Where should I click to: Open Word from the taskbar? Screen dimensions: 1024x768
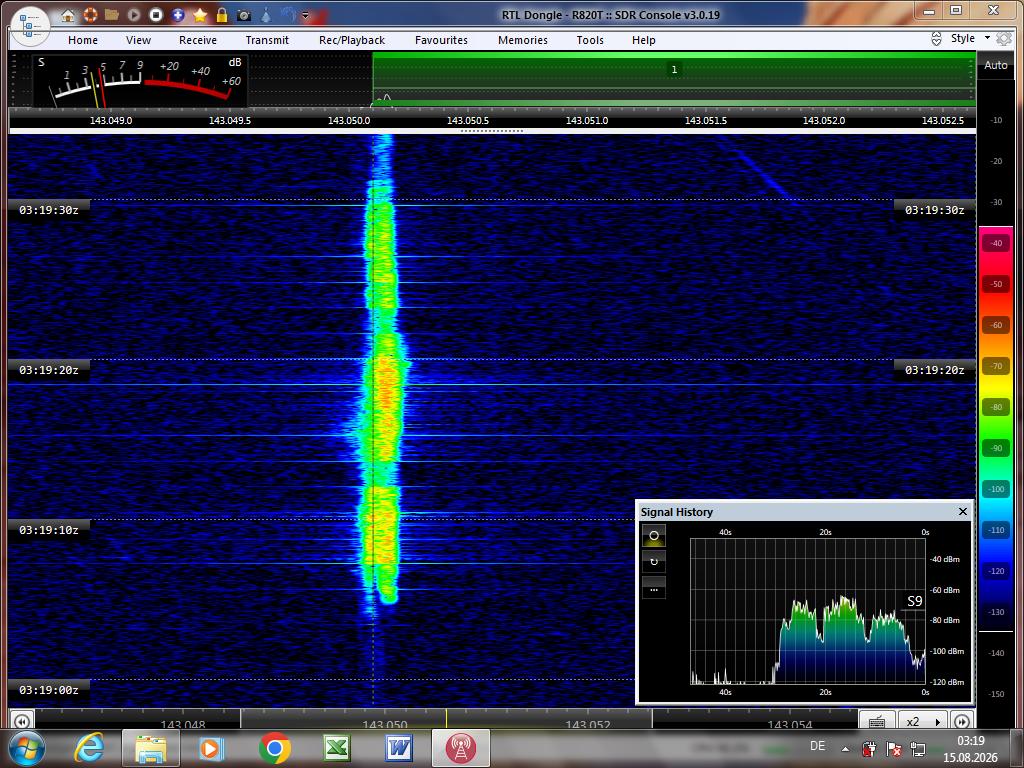coord(398,748)
